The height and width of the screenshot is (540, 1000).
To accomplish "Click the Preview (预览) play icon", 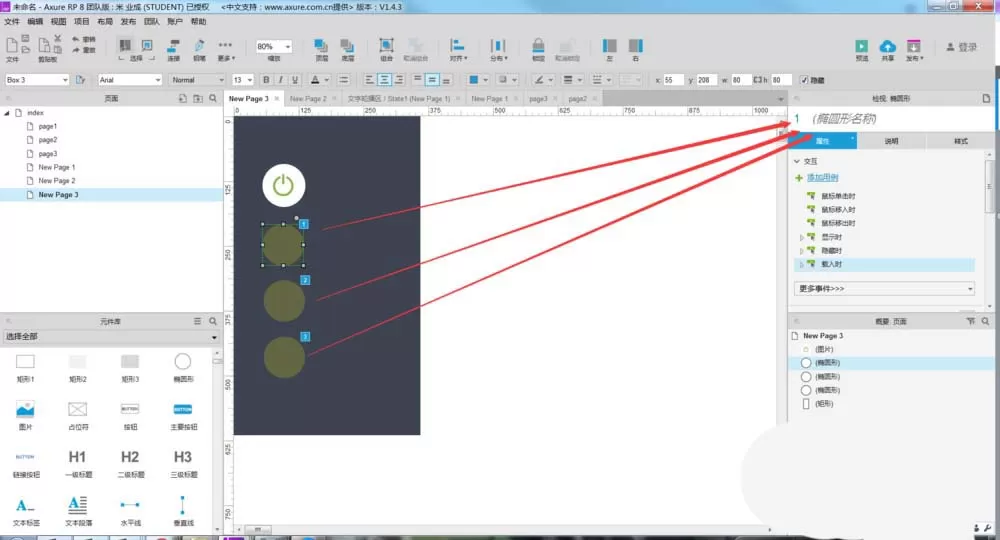I will pyautogui.click(x=861, y=47).
